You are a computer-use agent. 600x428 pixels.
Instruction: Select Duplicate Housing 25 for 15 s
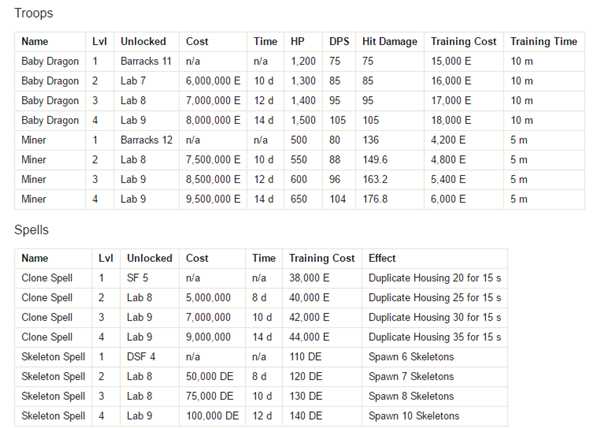[435, 298]
